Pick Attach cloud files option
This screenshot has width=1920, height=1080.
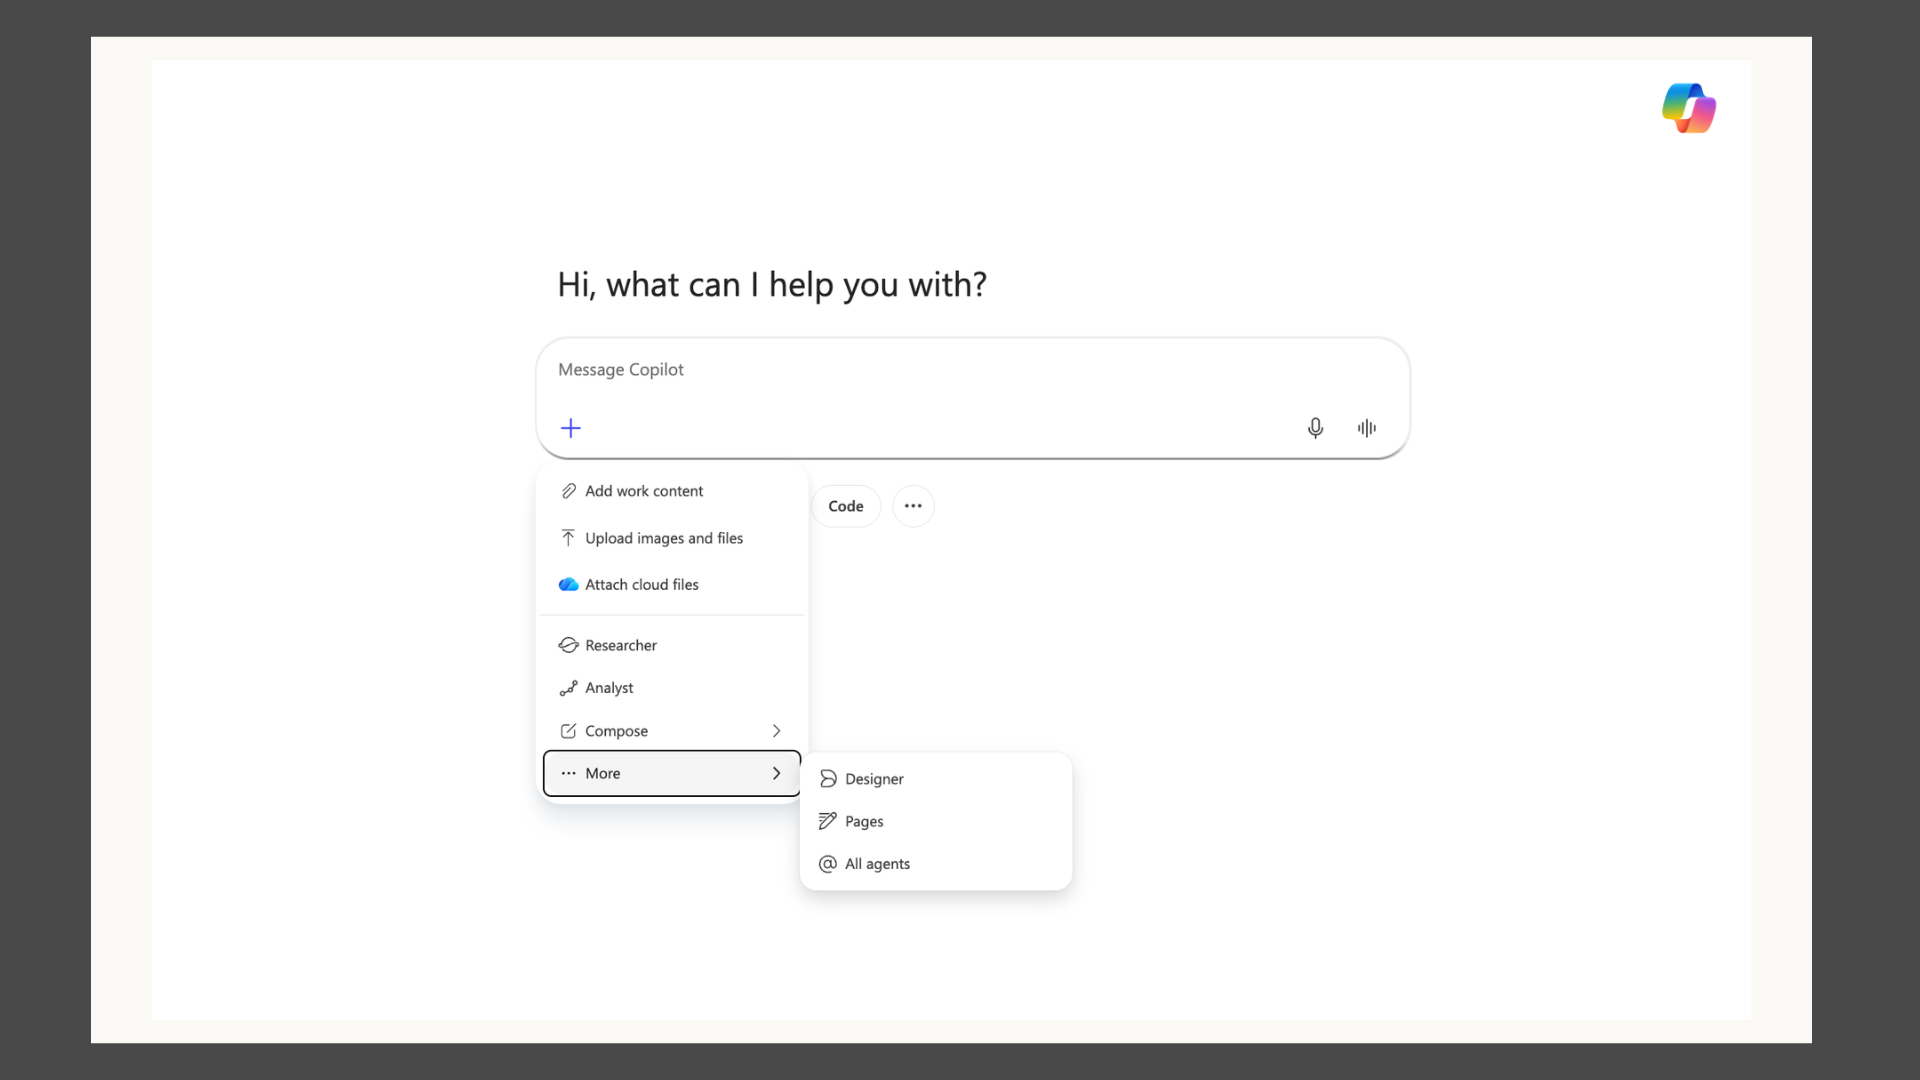click(672, 585)
